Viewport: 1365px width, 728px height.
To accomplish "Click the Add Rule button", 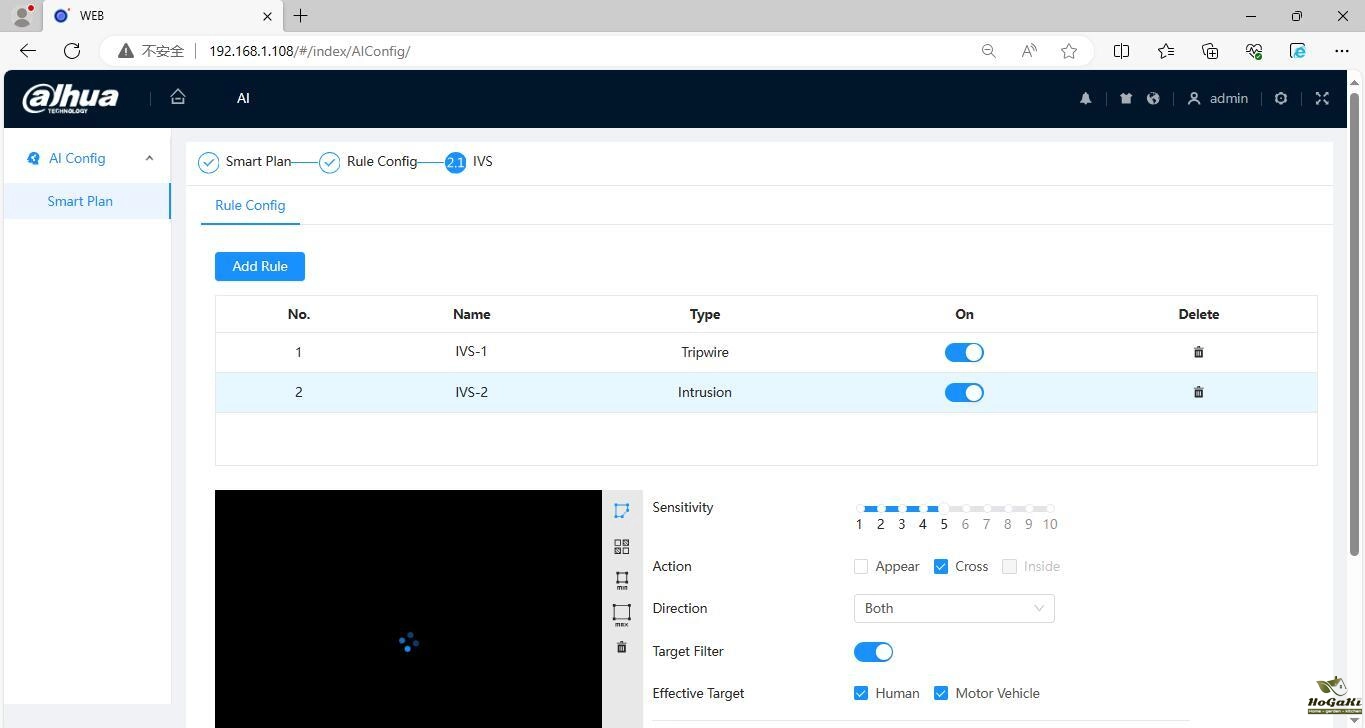I will point(260,266).
